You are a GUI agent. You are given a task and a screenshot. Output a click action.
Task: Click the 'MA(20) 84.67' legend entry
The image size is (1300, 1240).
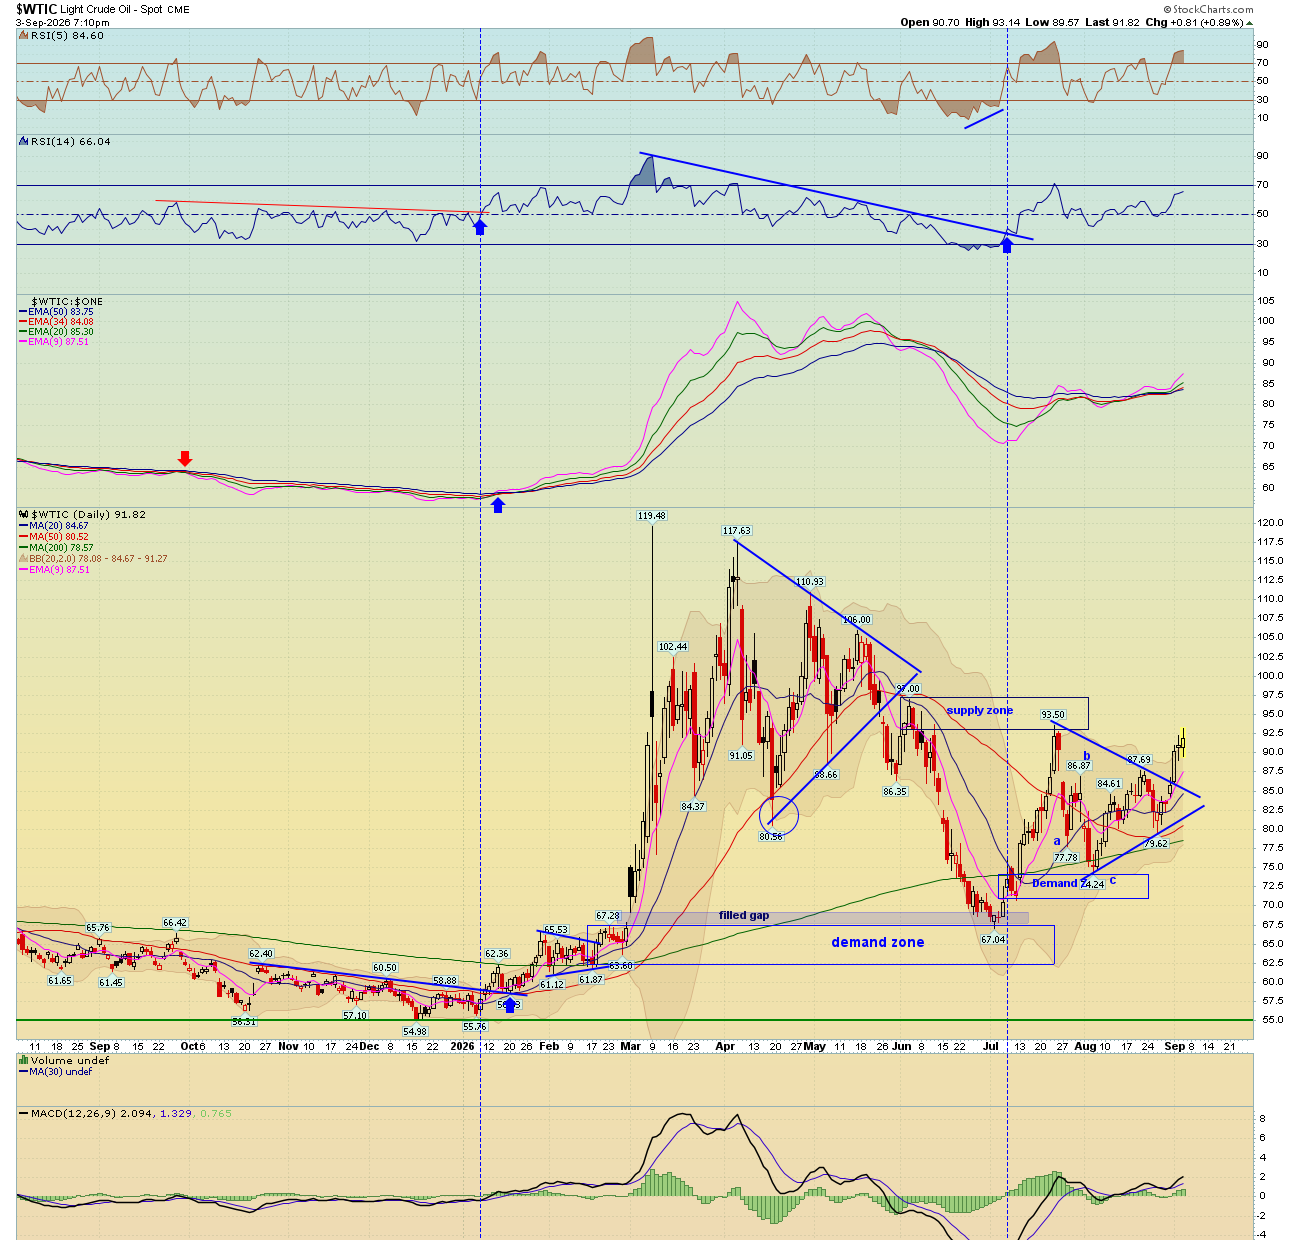point(54,526)
